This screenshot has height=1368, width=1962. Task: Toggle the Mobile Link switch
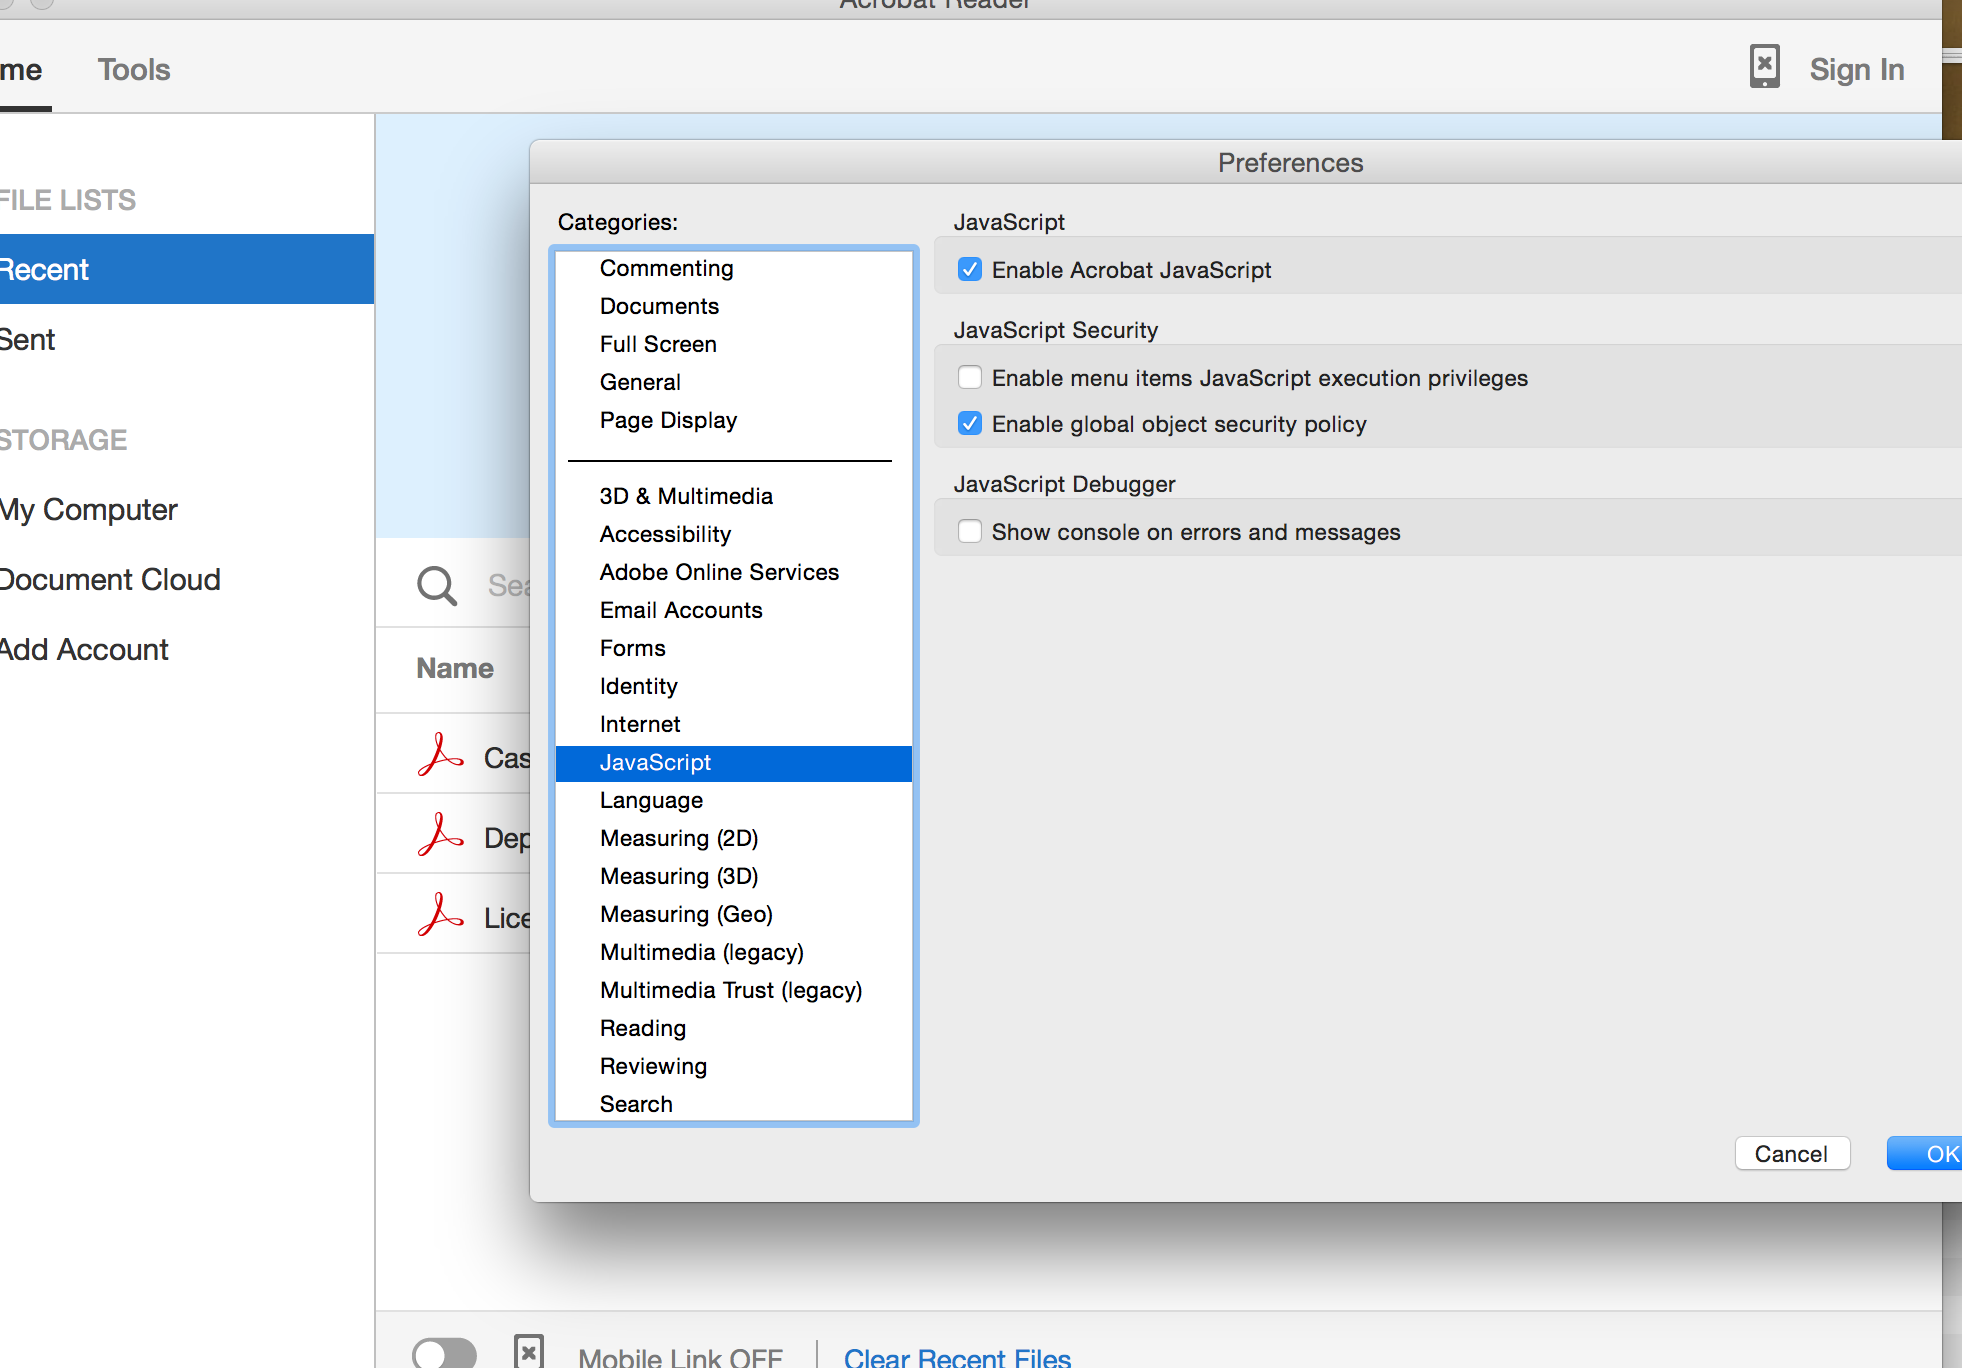[x=445, y=1353]
